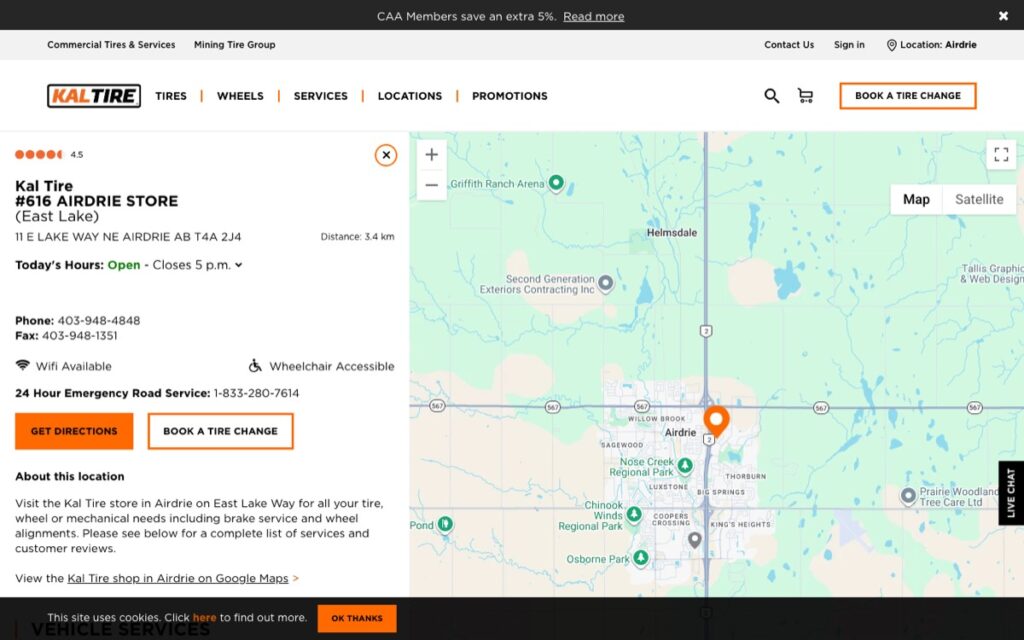1024x640 pixels.
Task: Open the shopping cart icon
Action: coord(805,96)
